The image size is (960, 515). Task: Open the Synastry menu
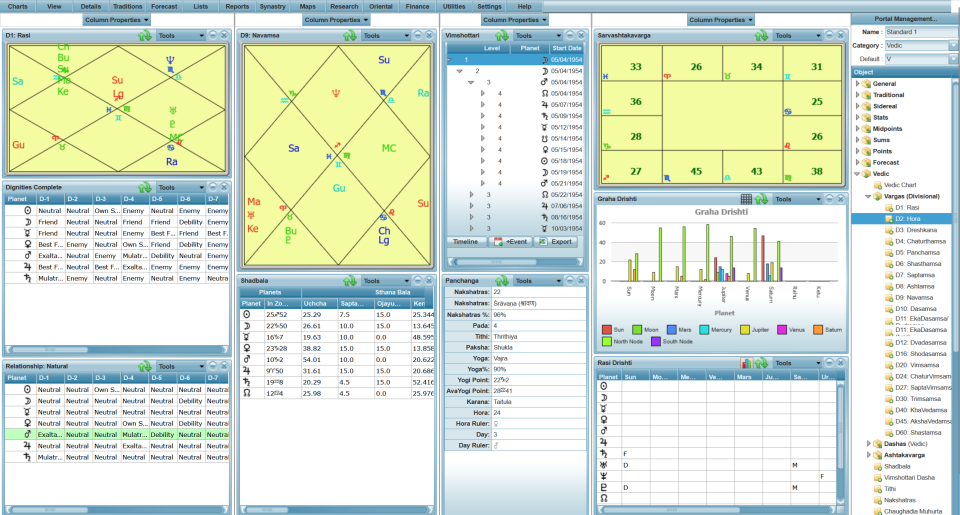coord(272,6)
